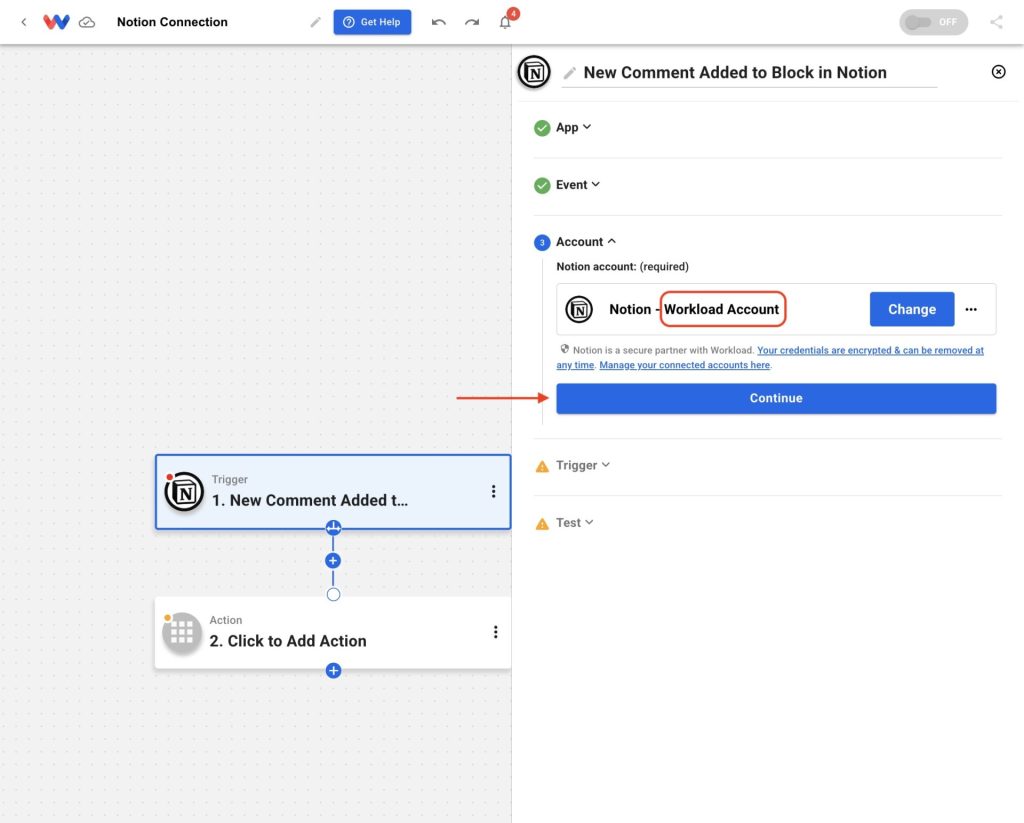
Task: Open trigger node three-dot menu
Action: click(494, 492)
